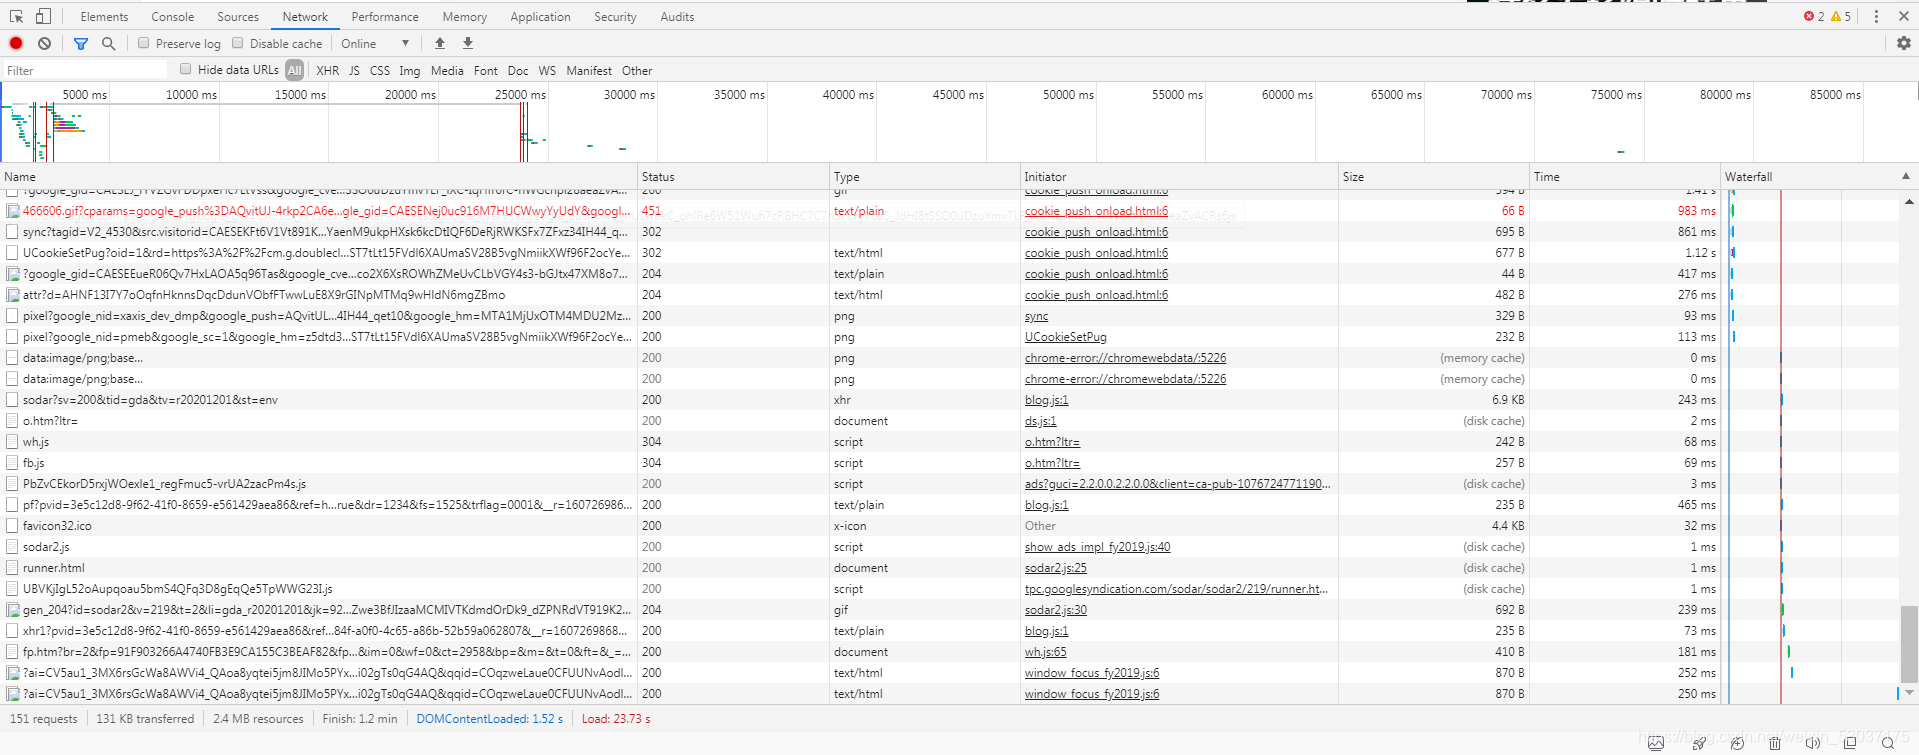The width and height of the screenshot is (1919, 755).
Task: Click the red error count badge
Action: tap(1814, 16)
